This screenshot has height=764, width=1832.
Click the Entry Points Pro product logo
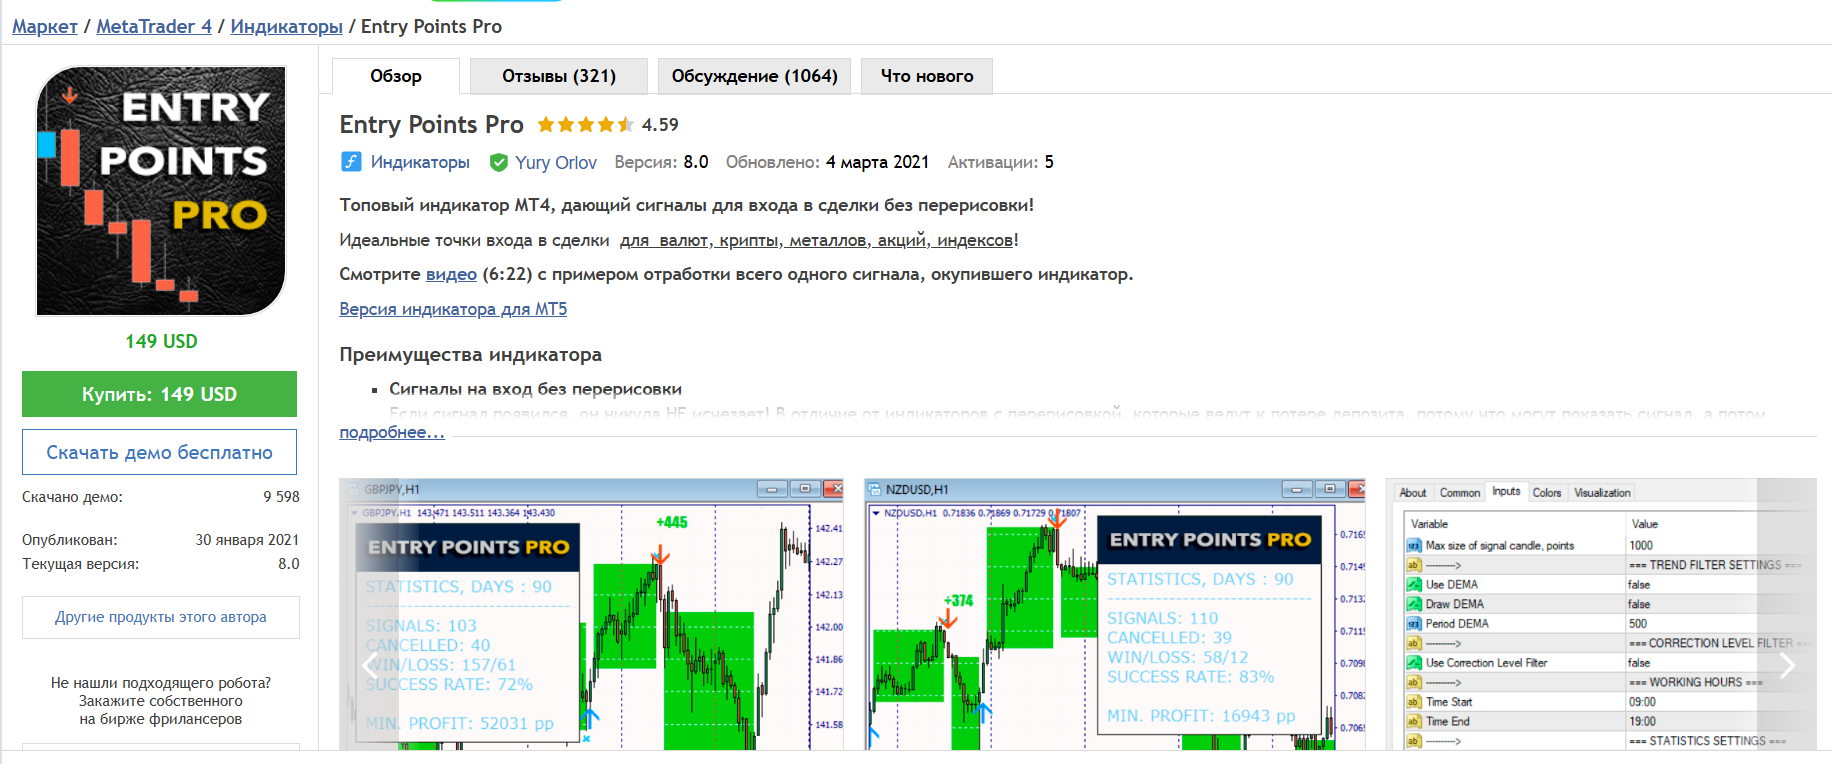[x=161, y=191]
